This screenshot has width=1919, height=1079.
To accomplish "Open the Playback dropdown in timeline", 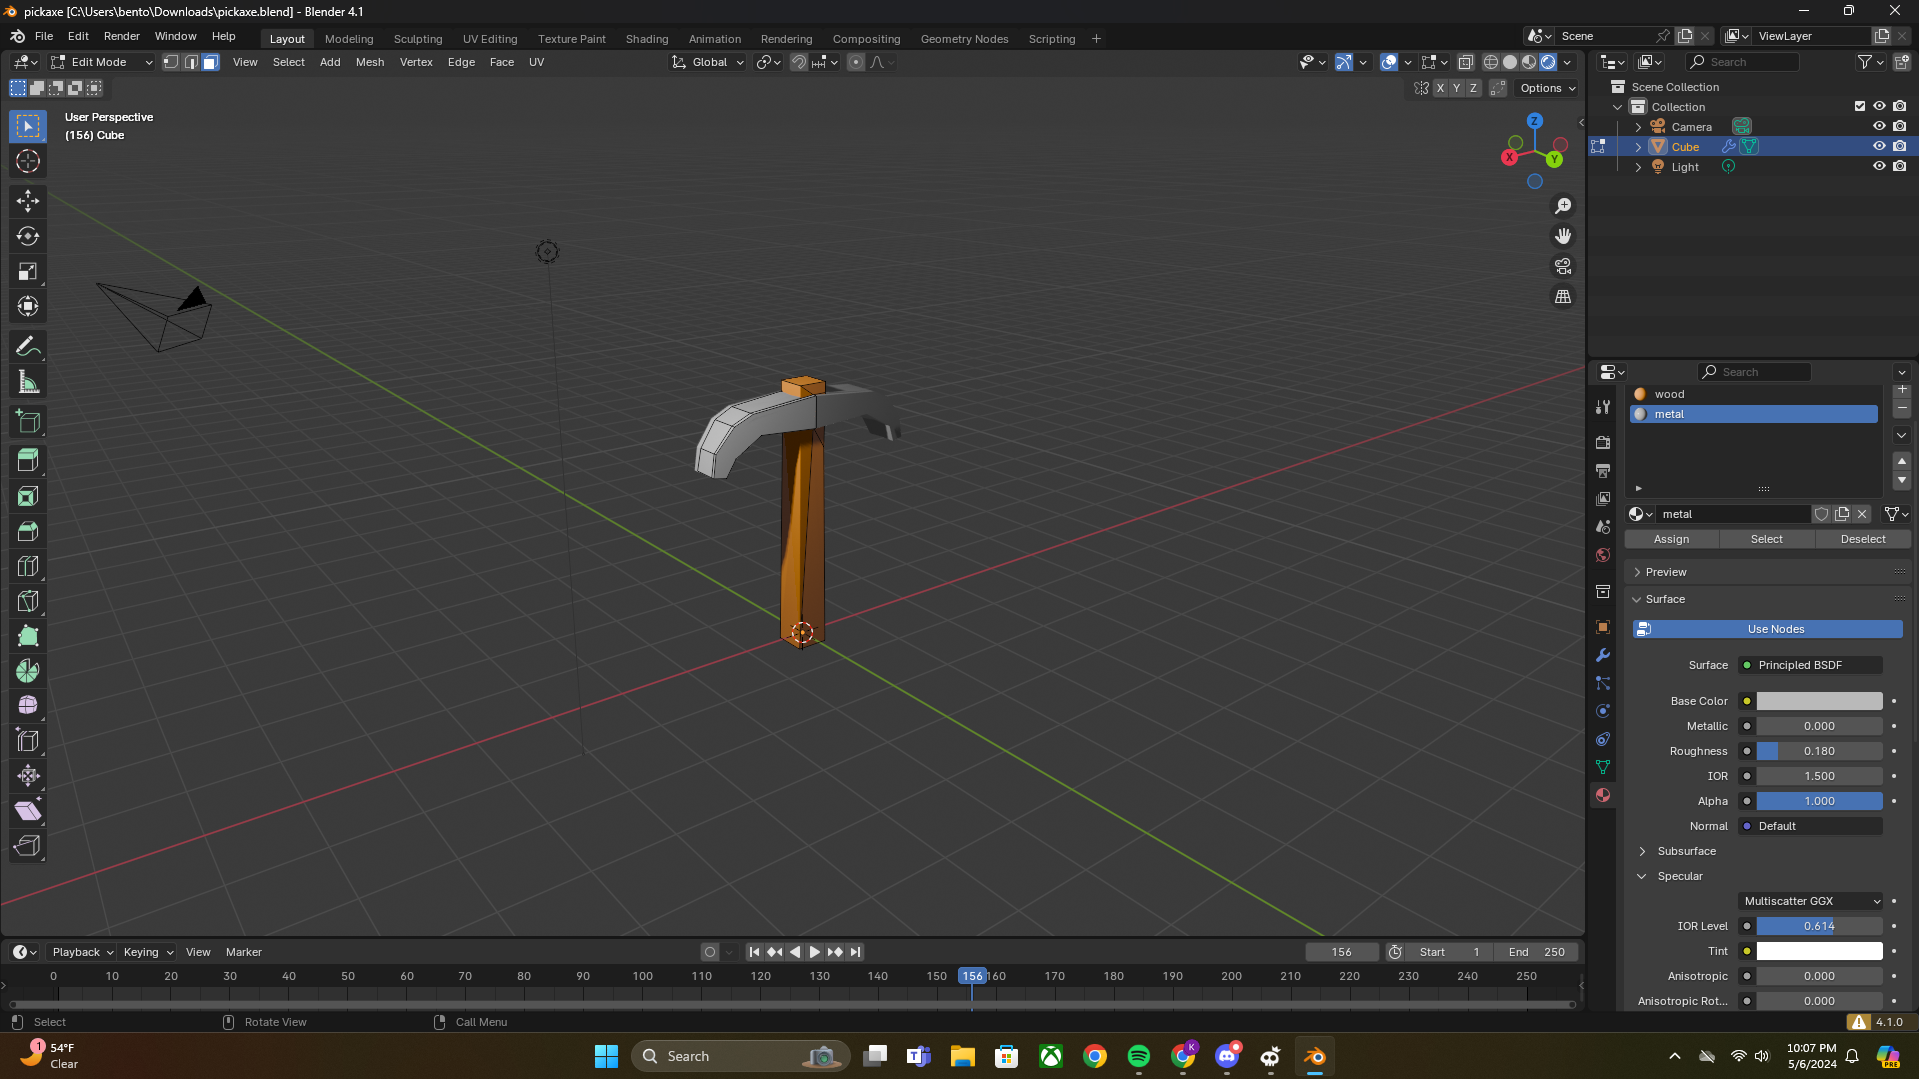I will [82, 952].
